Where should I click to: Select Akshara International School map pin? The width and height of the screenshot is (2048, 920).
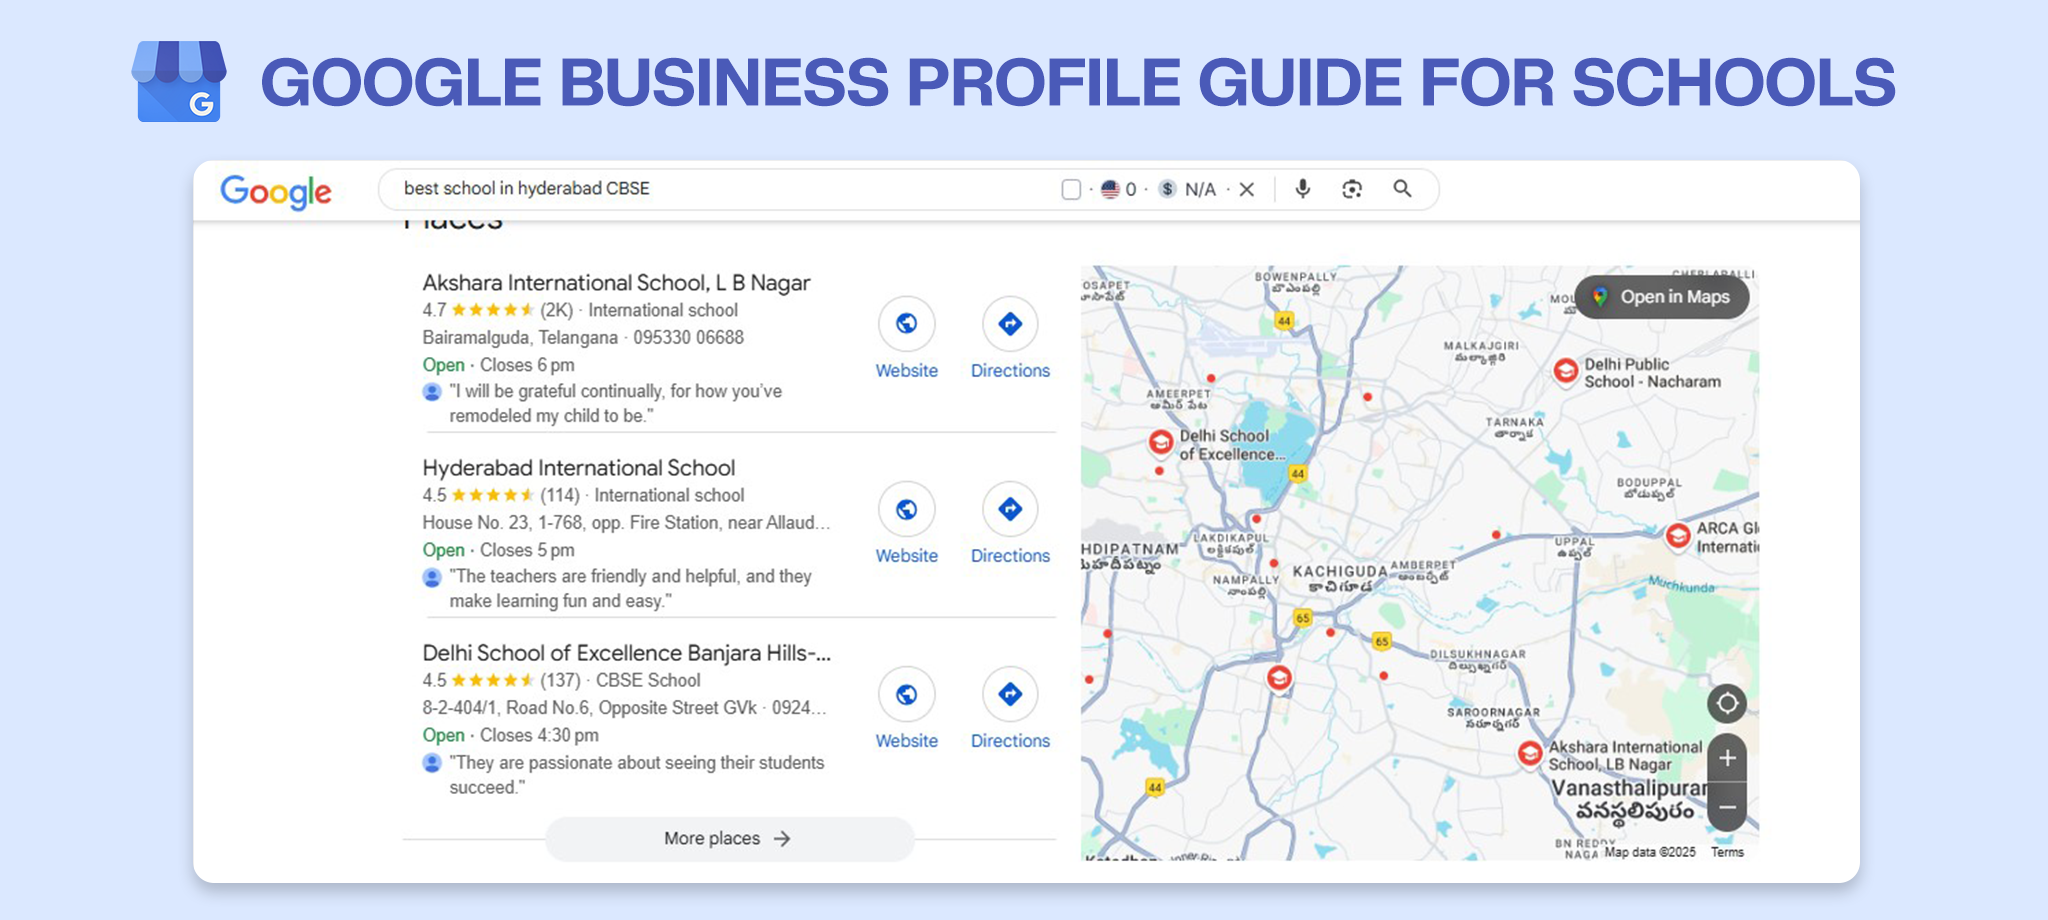tap(1529, 753)
